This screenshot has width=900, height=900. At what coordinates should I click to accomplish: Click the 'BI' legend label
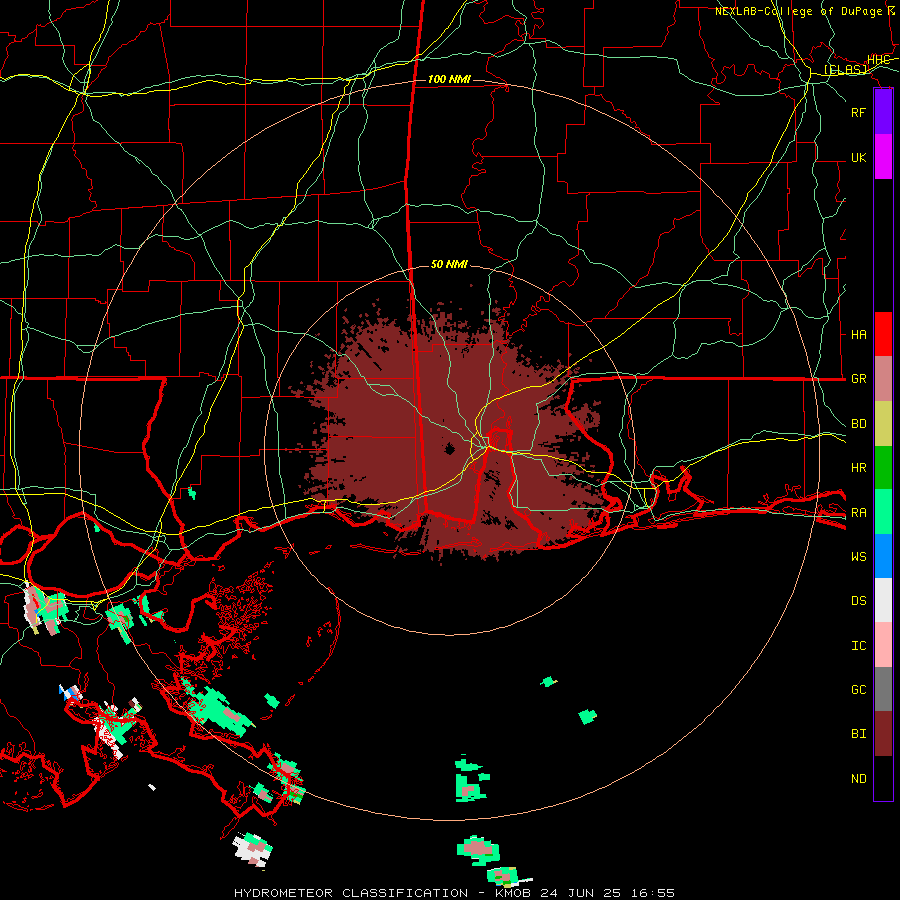click(859, 734)
